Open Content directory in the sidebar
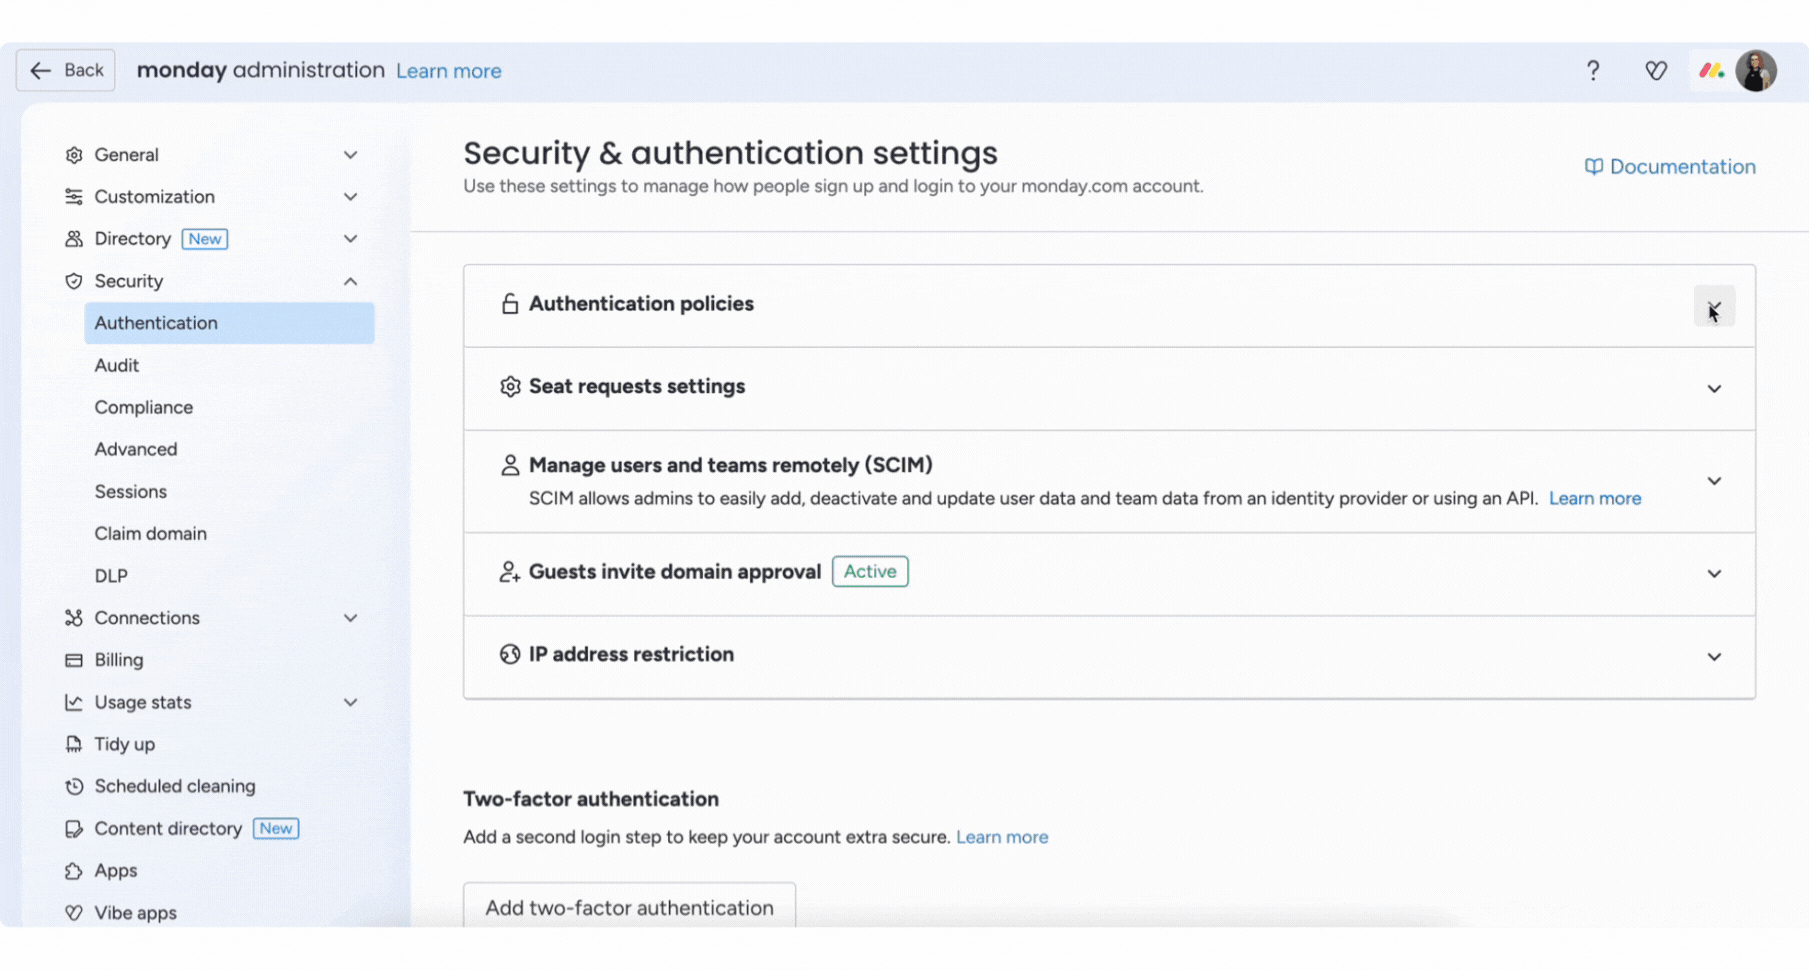Screen dimensions: 1809x970 pyautogui.click(x=168, y=829)
